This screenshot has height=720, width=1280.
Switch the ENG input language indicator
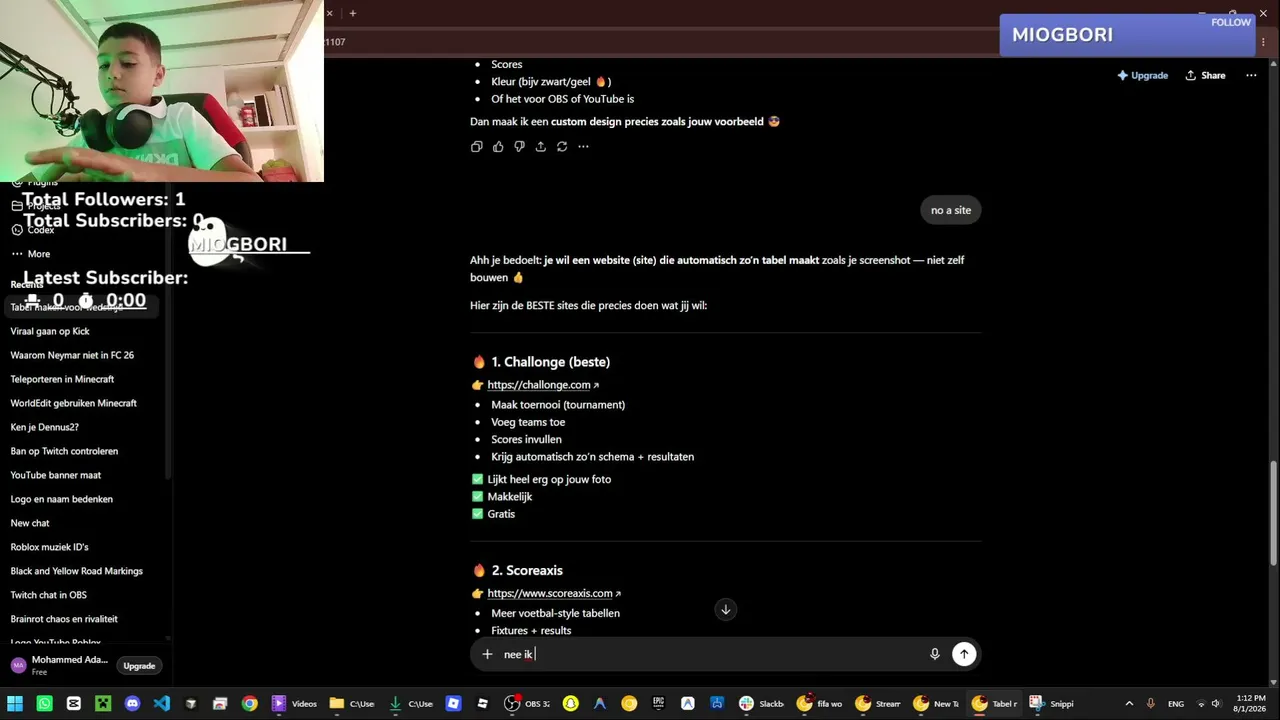[1176, 704]
